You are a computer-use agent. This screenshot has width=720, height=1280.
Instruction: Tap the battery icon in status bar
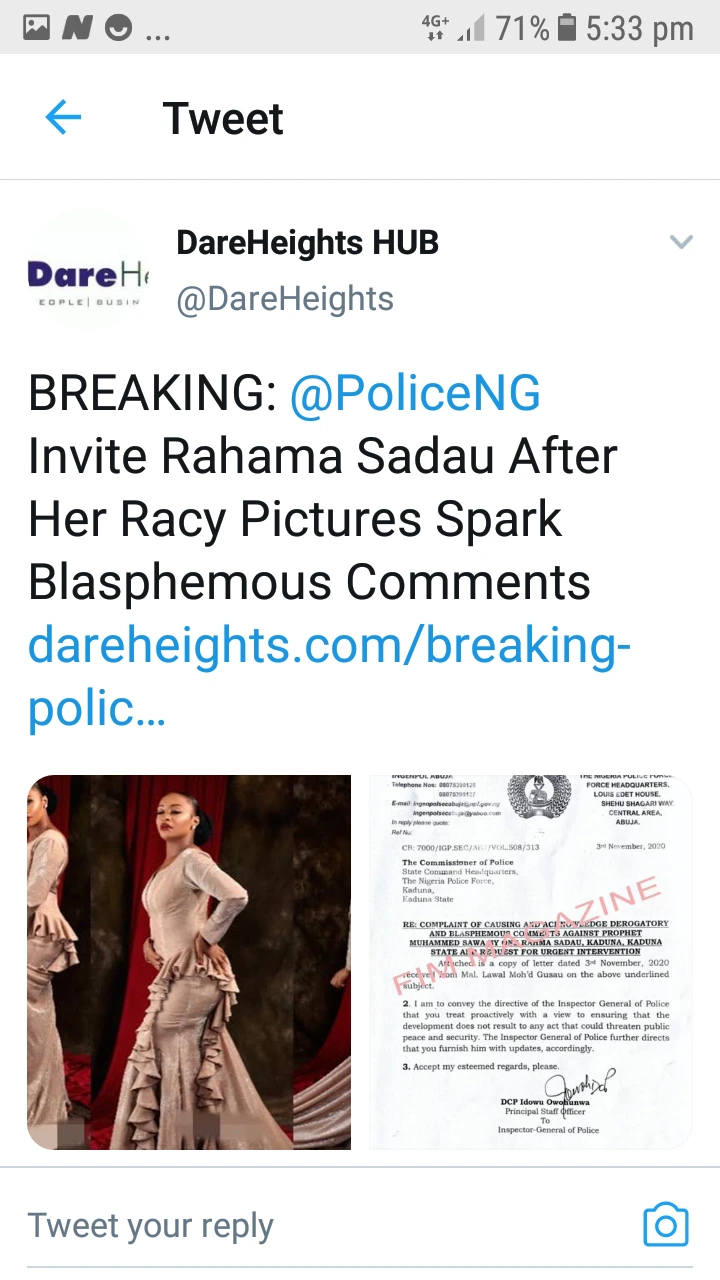click(567, 28)
